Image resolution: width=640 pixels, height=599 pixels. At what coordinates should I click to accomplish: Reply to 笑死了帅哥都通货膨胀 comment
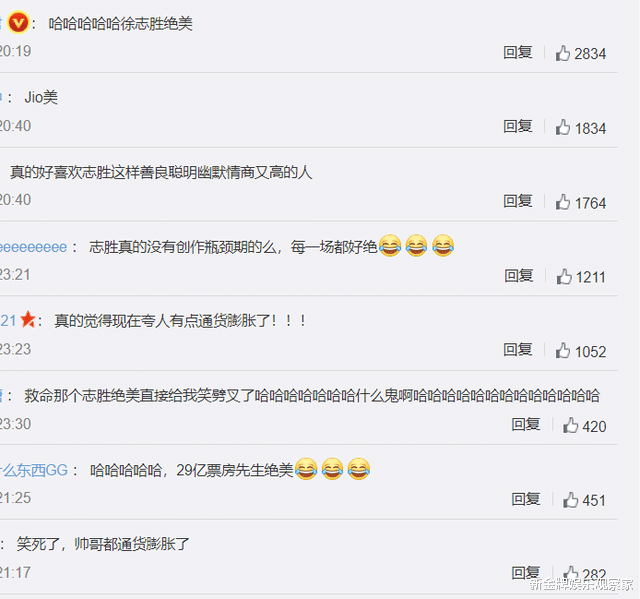click(x=526, y=573)
